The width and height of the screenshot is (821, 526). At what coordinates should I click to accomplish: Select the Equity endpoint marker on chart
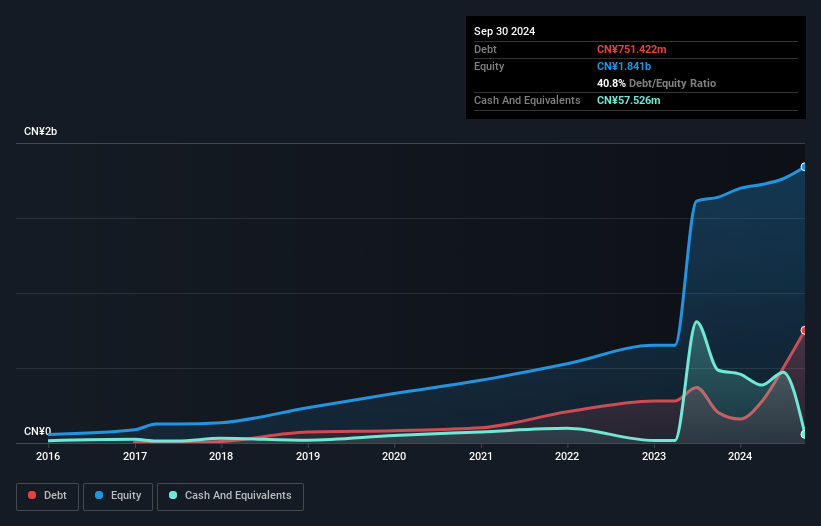[x=804, y=167]
